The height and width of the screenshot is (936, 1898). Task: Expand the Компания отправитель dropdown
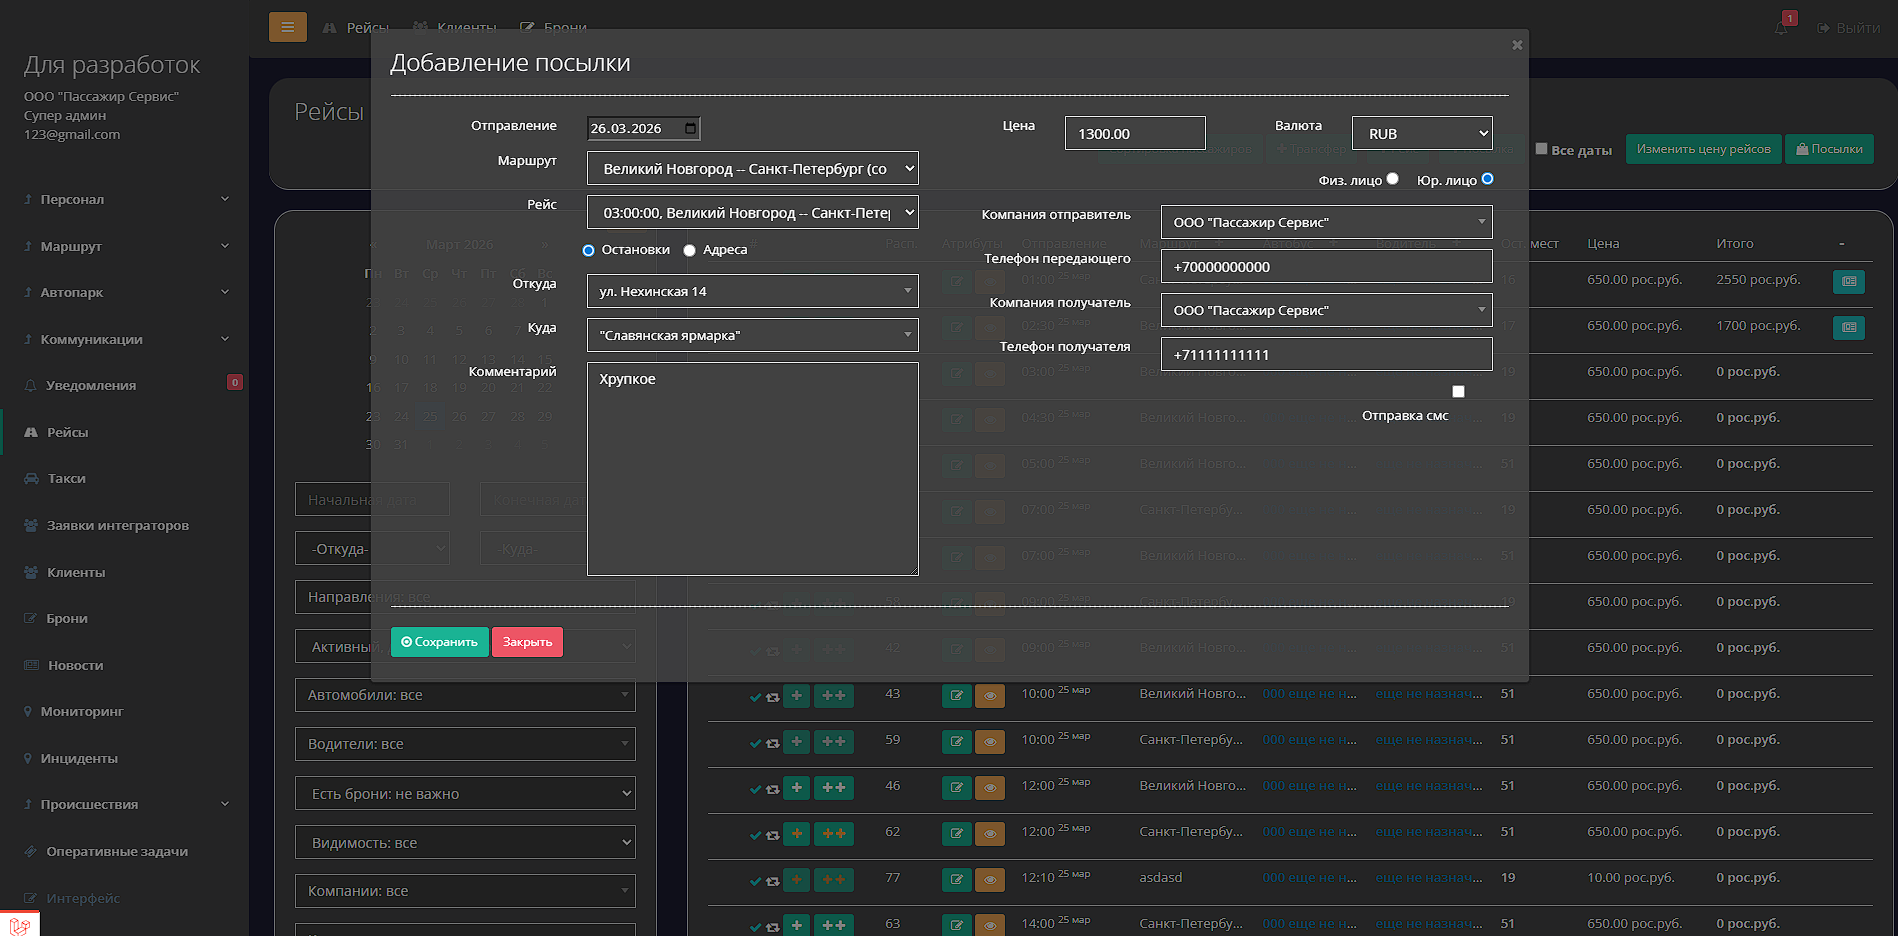pyautogui.click(x=1326, y=222)
